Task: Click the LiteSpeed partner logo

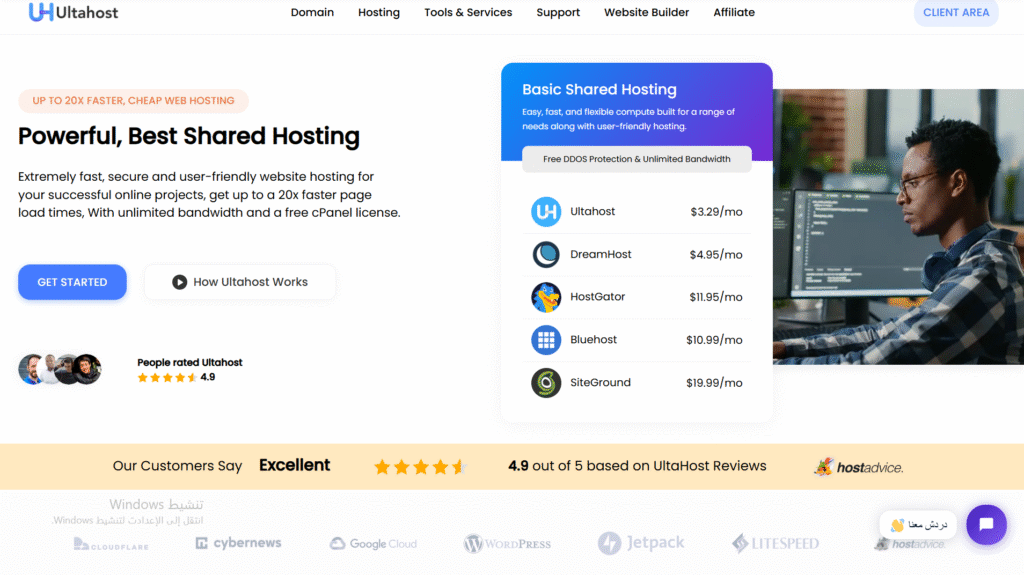Action: point(775,543)
